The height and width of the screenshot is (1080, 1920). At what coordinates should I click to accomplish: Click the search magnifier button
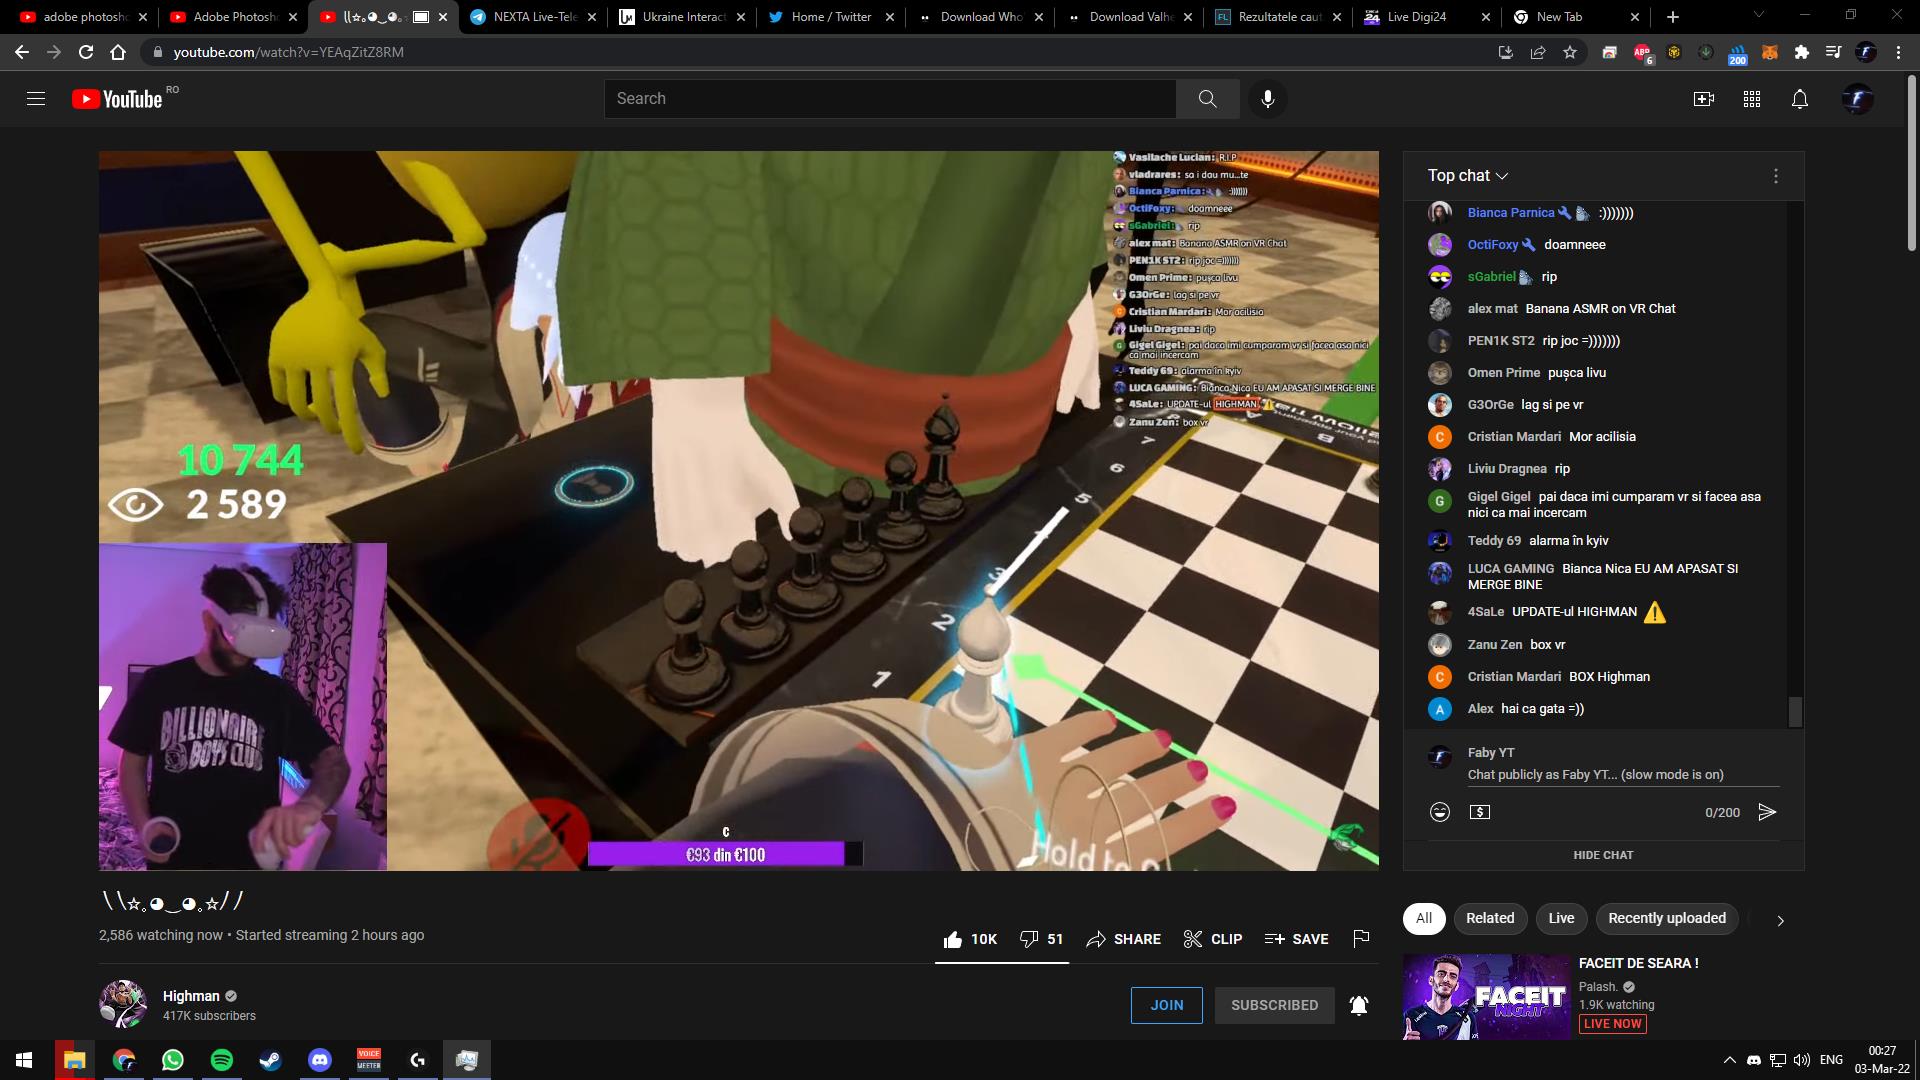point(1207,99)
